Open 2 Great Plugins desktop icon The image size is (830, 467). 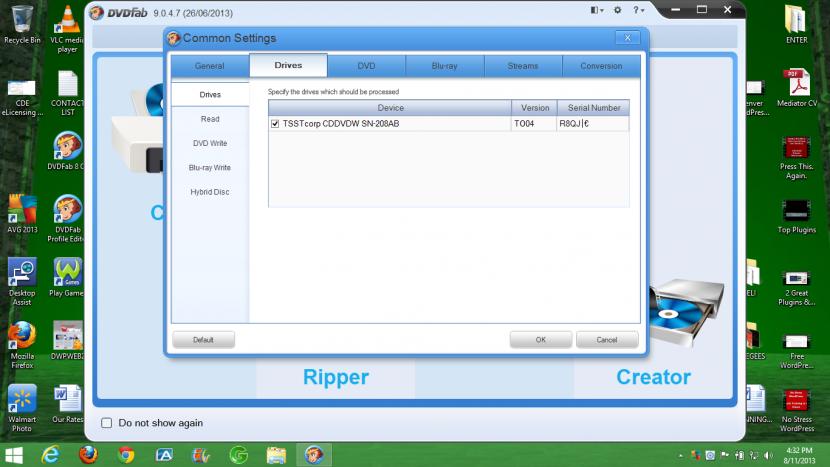tap(796, 288)
